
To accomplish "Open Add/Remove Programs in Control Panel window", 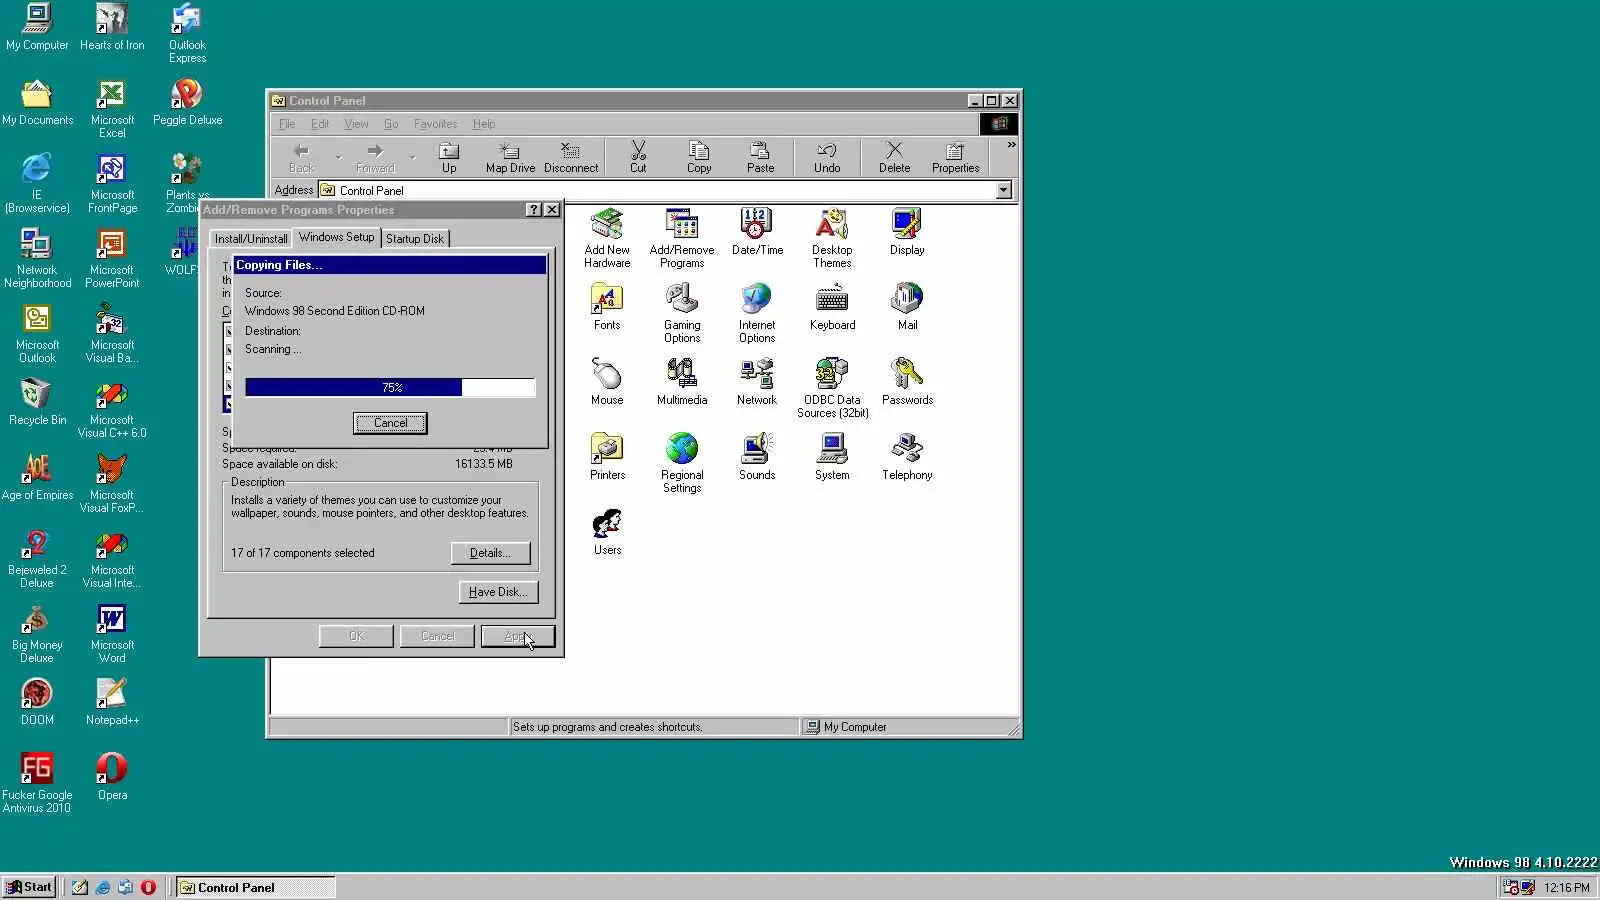I will 682,238.
